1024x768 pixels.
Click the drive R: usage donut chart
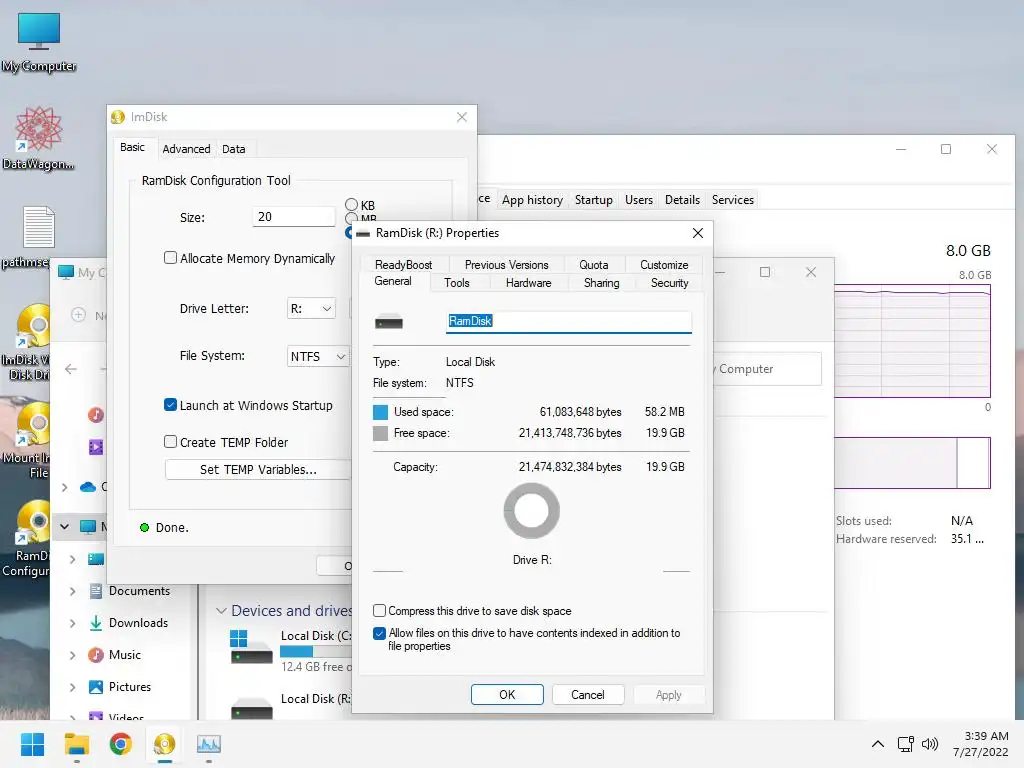(532, 511)
